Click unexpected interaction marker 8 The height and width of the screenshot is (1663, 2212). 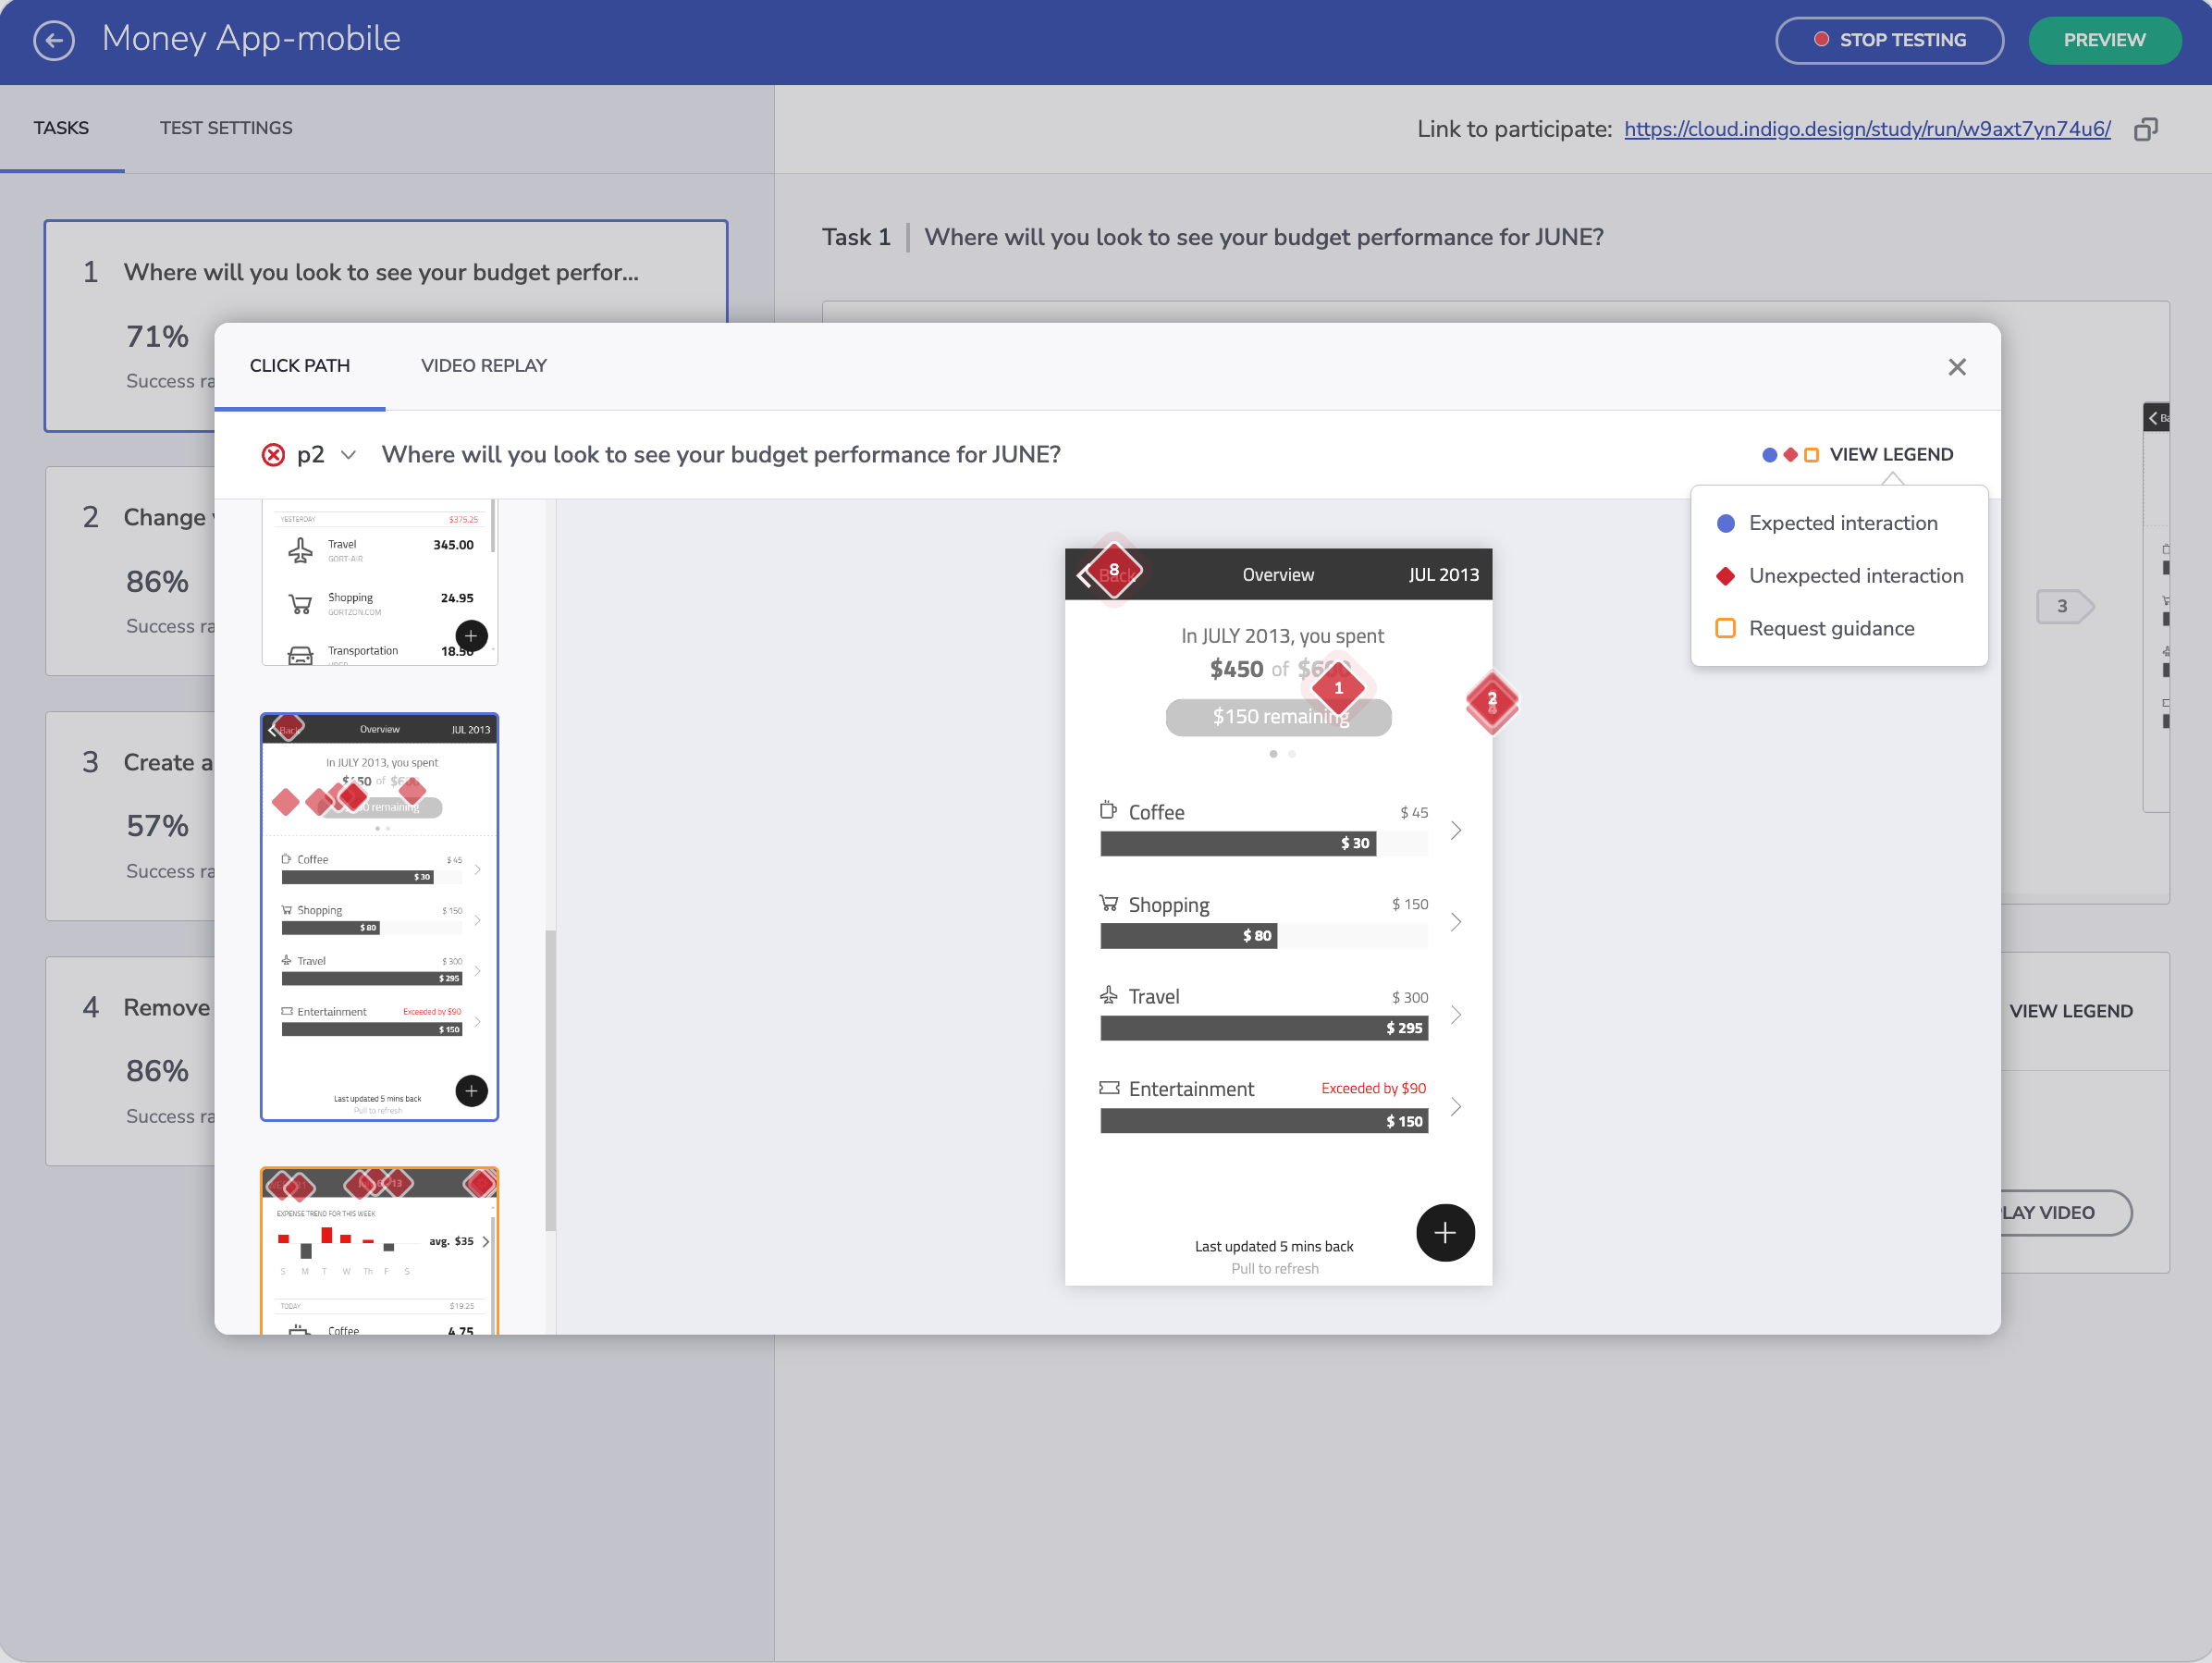(1113, 571)
